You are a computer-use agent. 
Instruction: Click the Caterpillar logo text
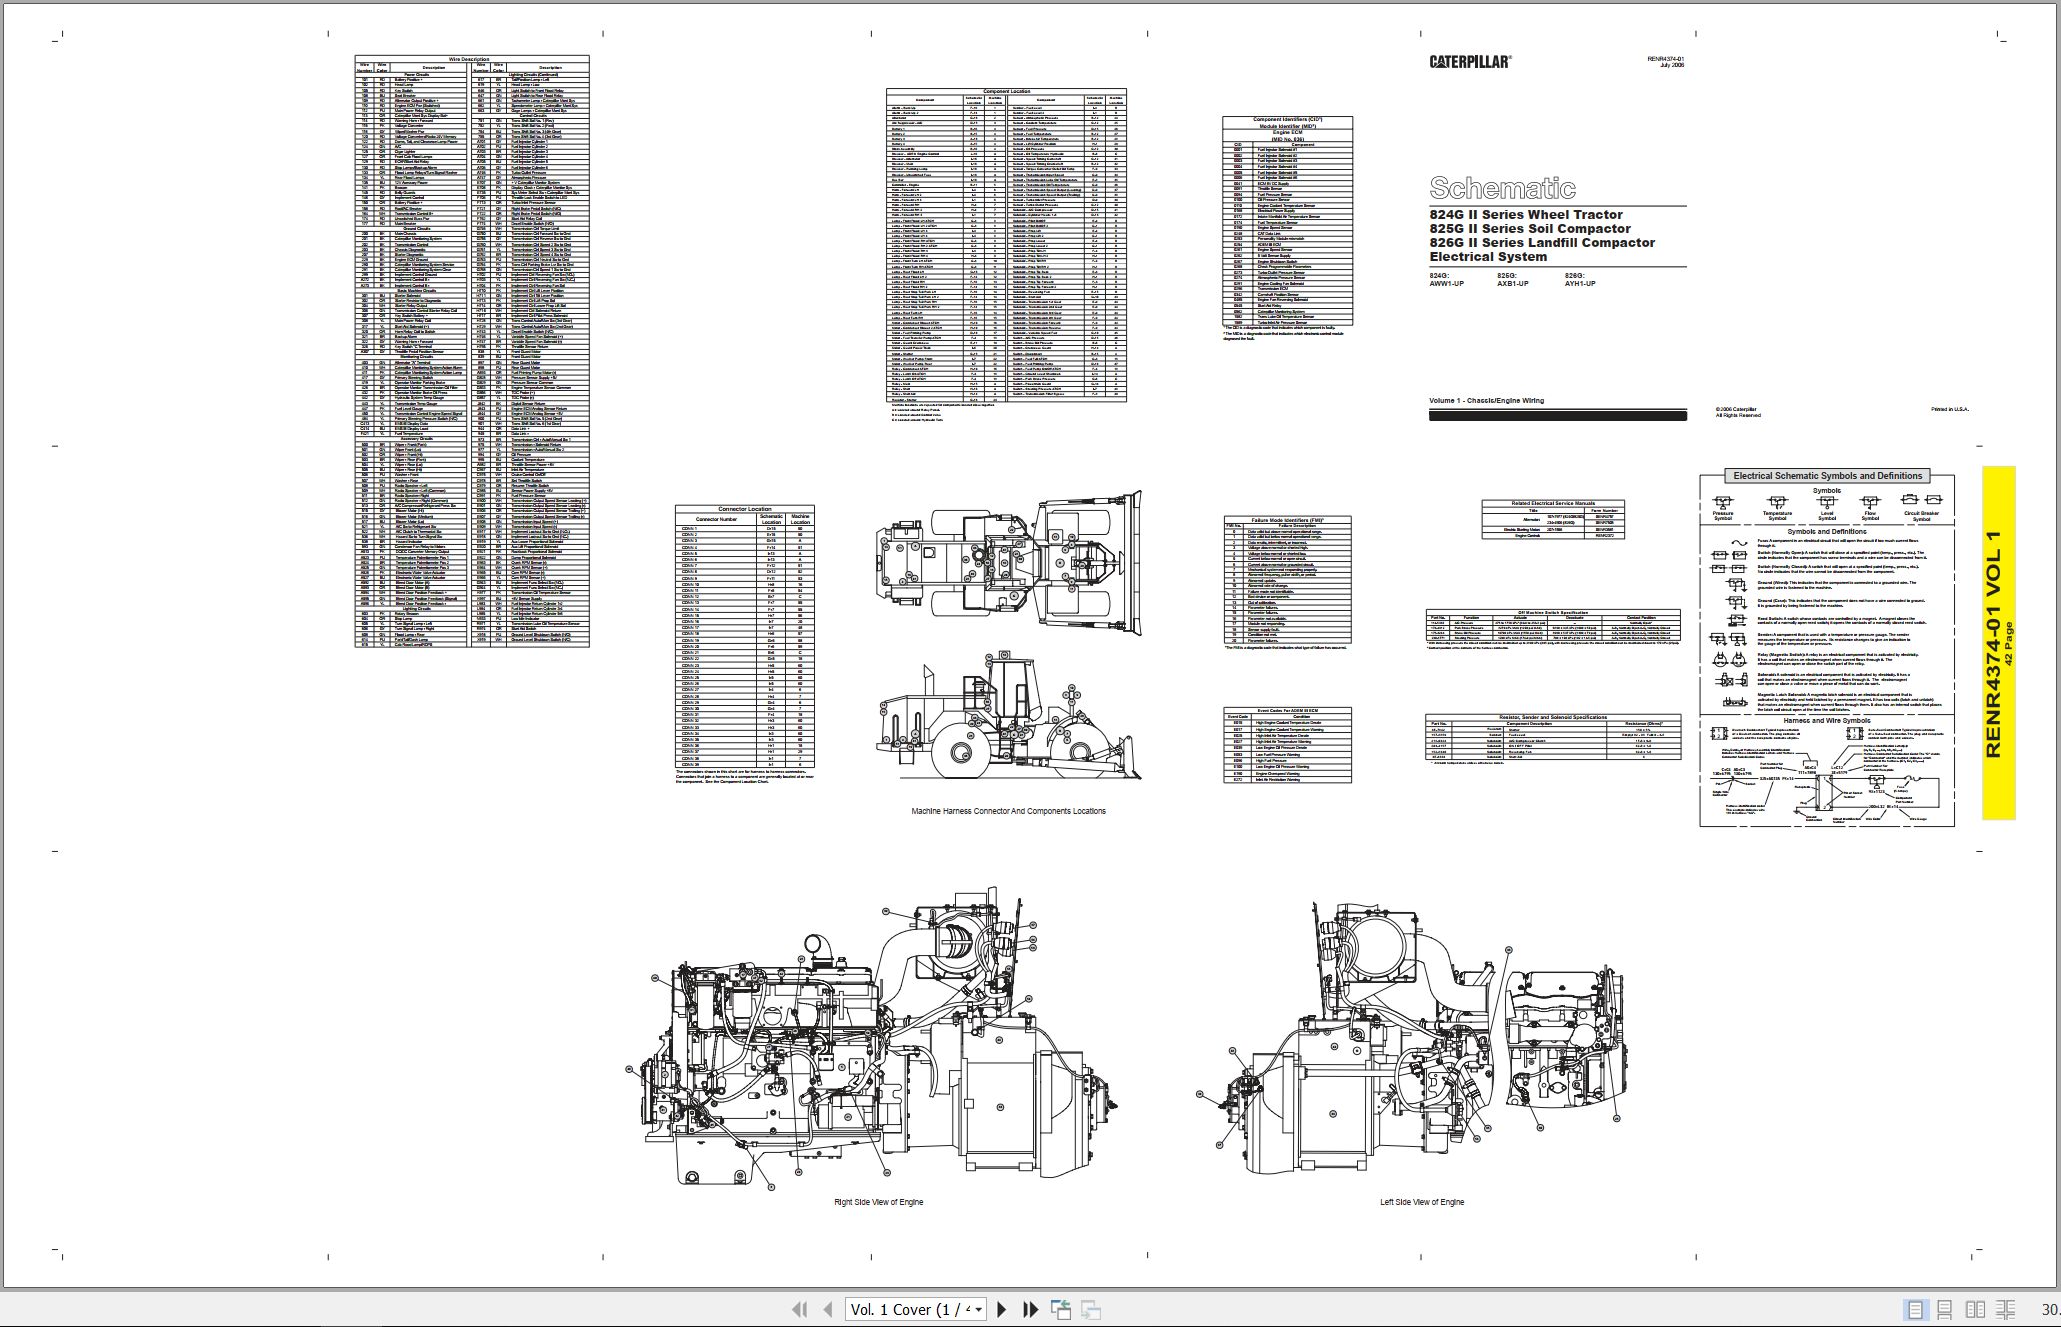[1469, 62]
